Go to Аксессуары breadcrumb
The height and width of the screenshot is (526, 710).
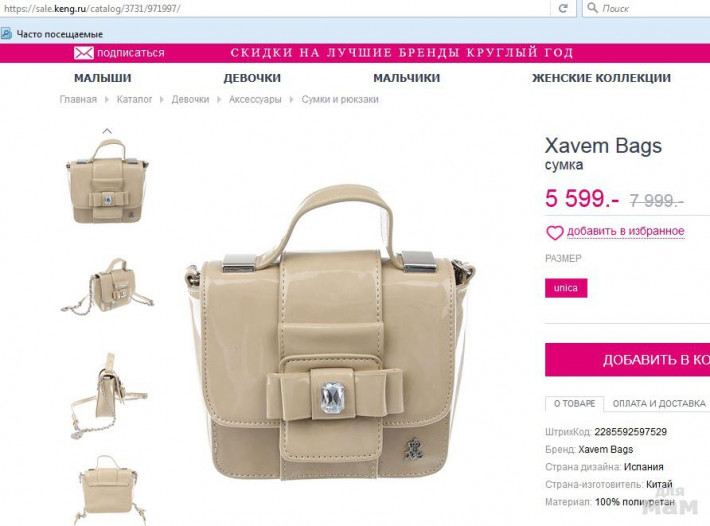[255, 100]
